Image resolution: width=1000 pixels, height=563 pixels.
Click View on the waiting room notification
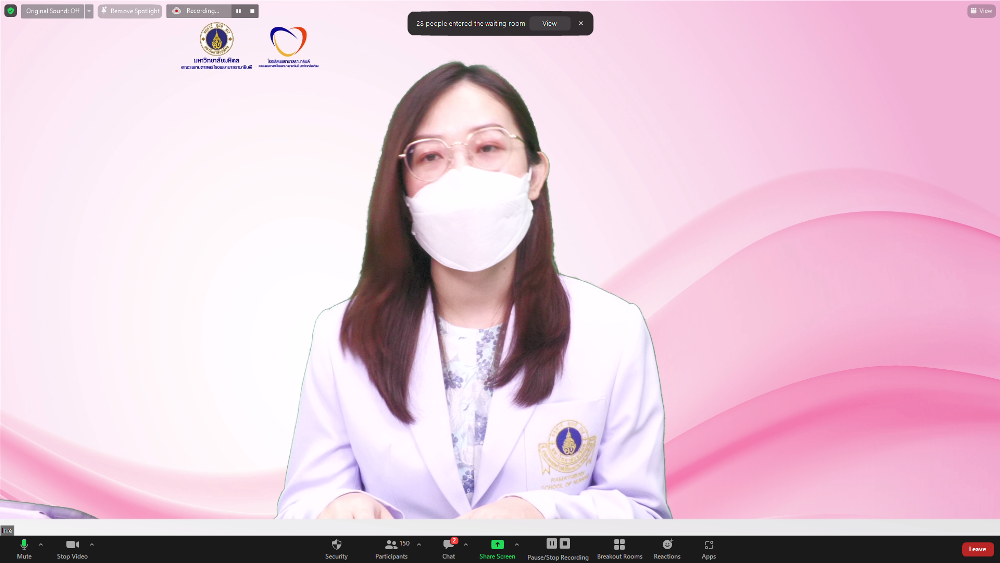pos(550,23)
